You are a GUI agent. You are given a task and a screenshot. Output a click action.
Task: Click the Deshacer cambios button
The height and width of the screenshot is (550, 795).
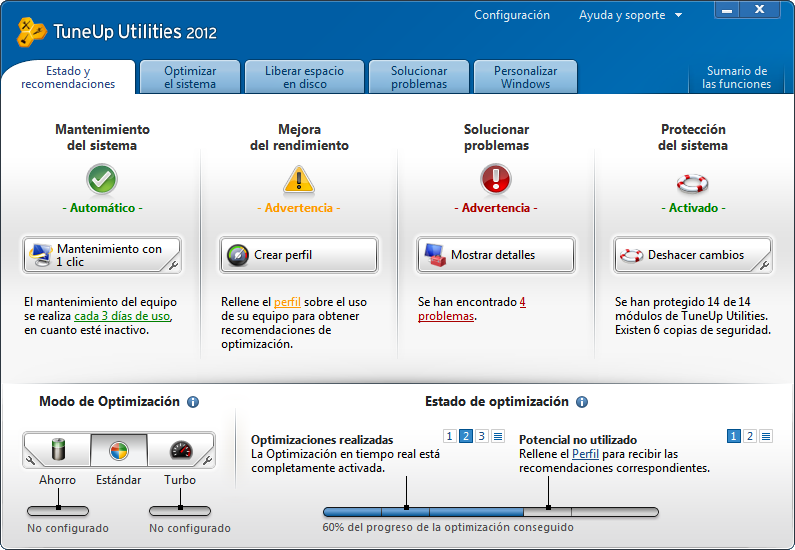pyautogui.click(x=693, y=255)
